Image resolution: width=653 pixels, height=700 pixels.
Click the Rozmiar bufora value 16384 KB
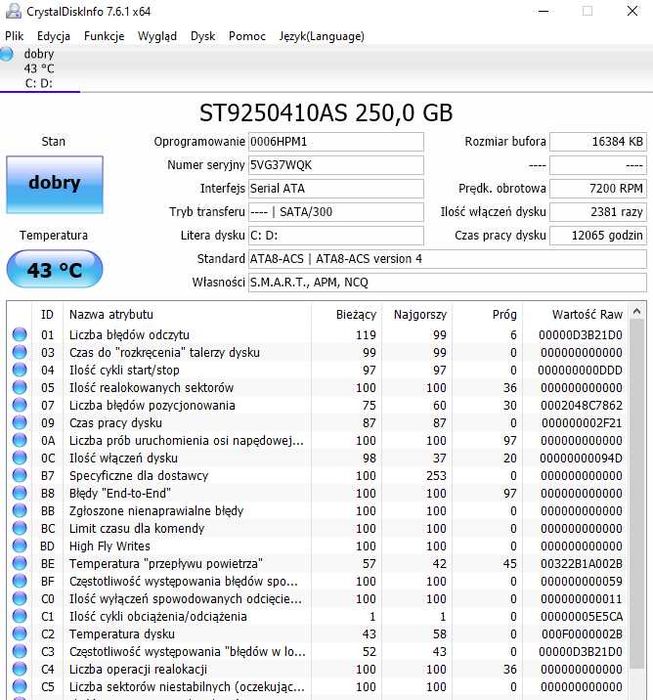tap(598, 142)
